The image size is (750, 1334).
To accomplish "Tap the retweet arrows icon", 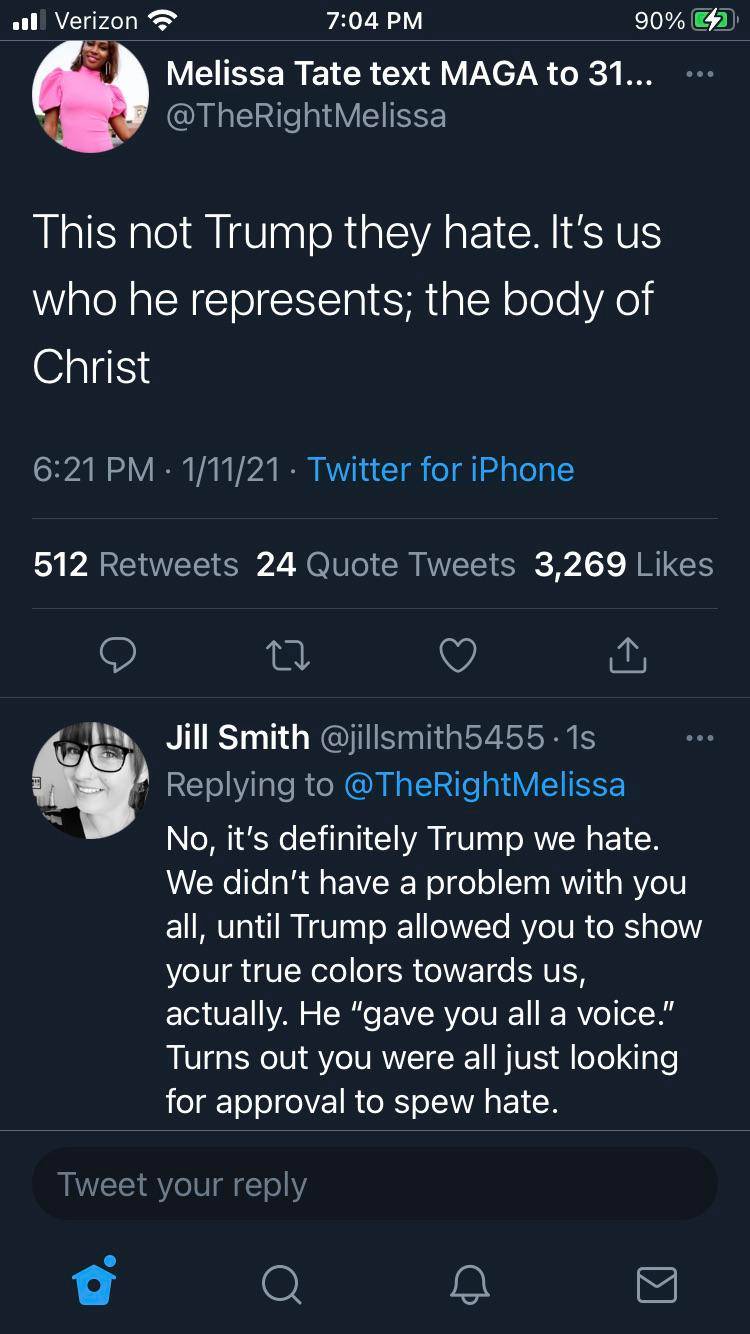I will pyautogui.click(x=288, y=655).
